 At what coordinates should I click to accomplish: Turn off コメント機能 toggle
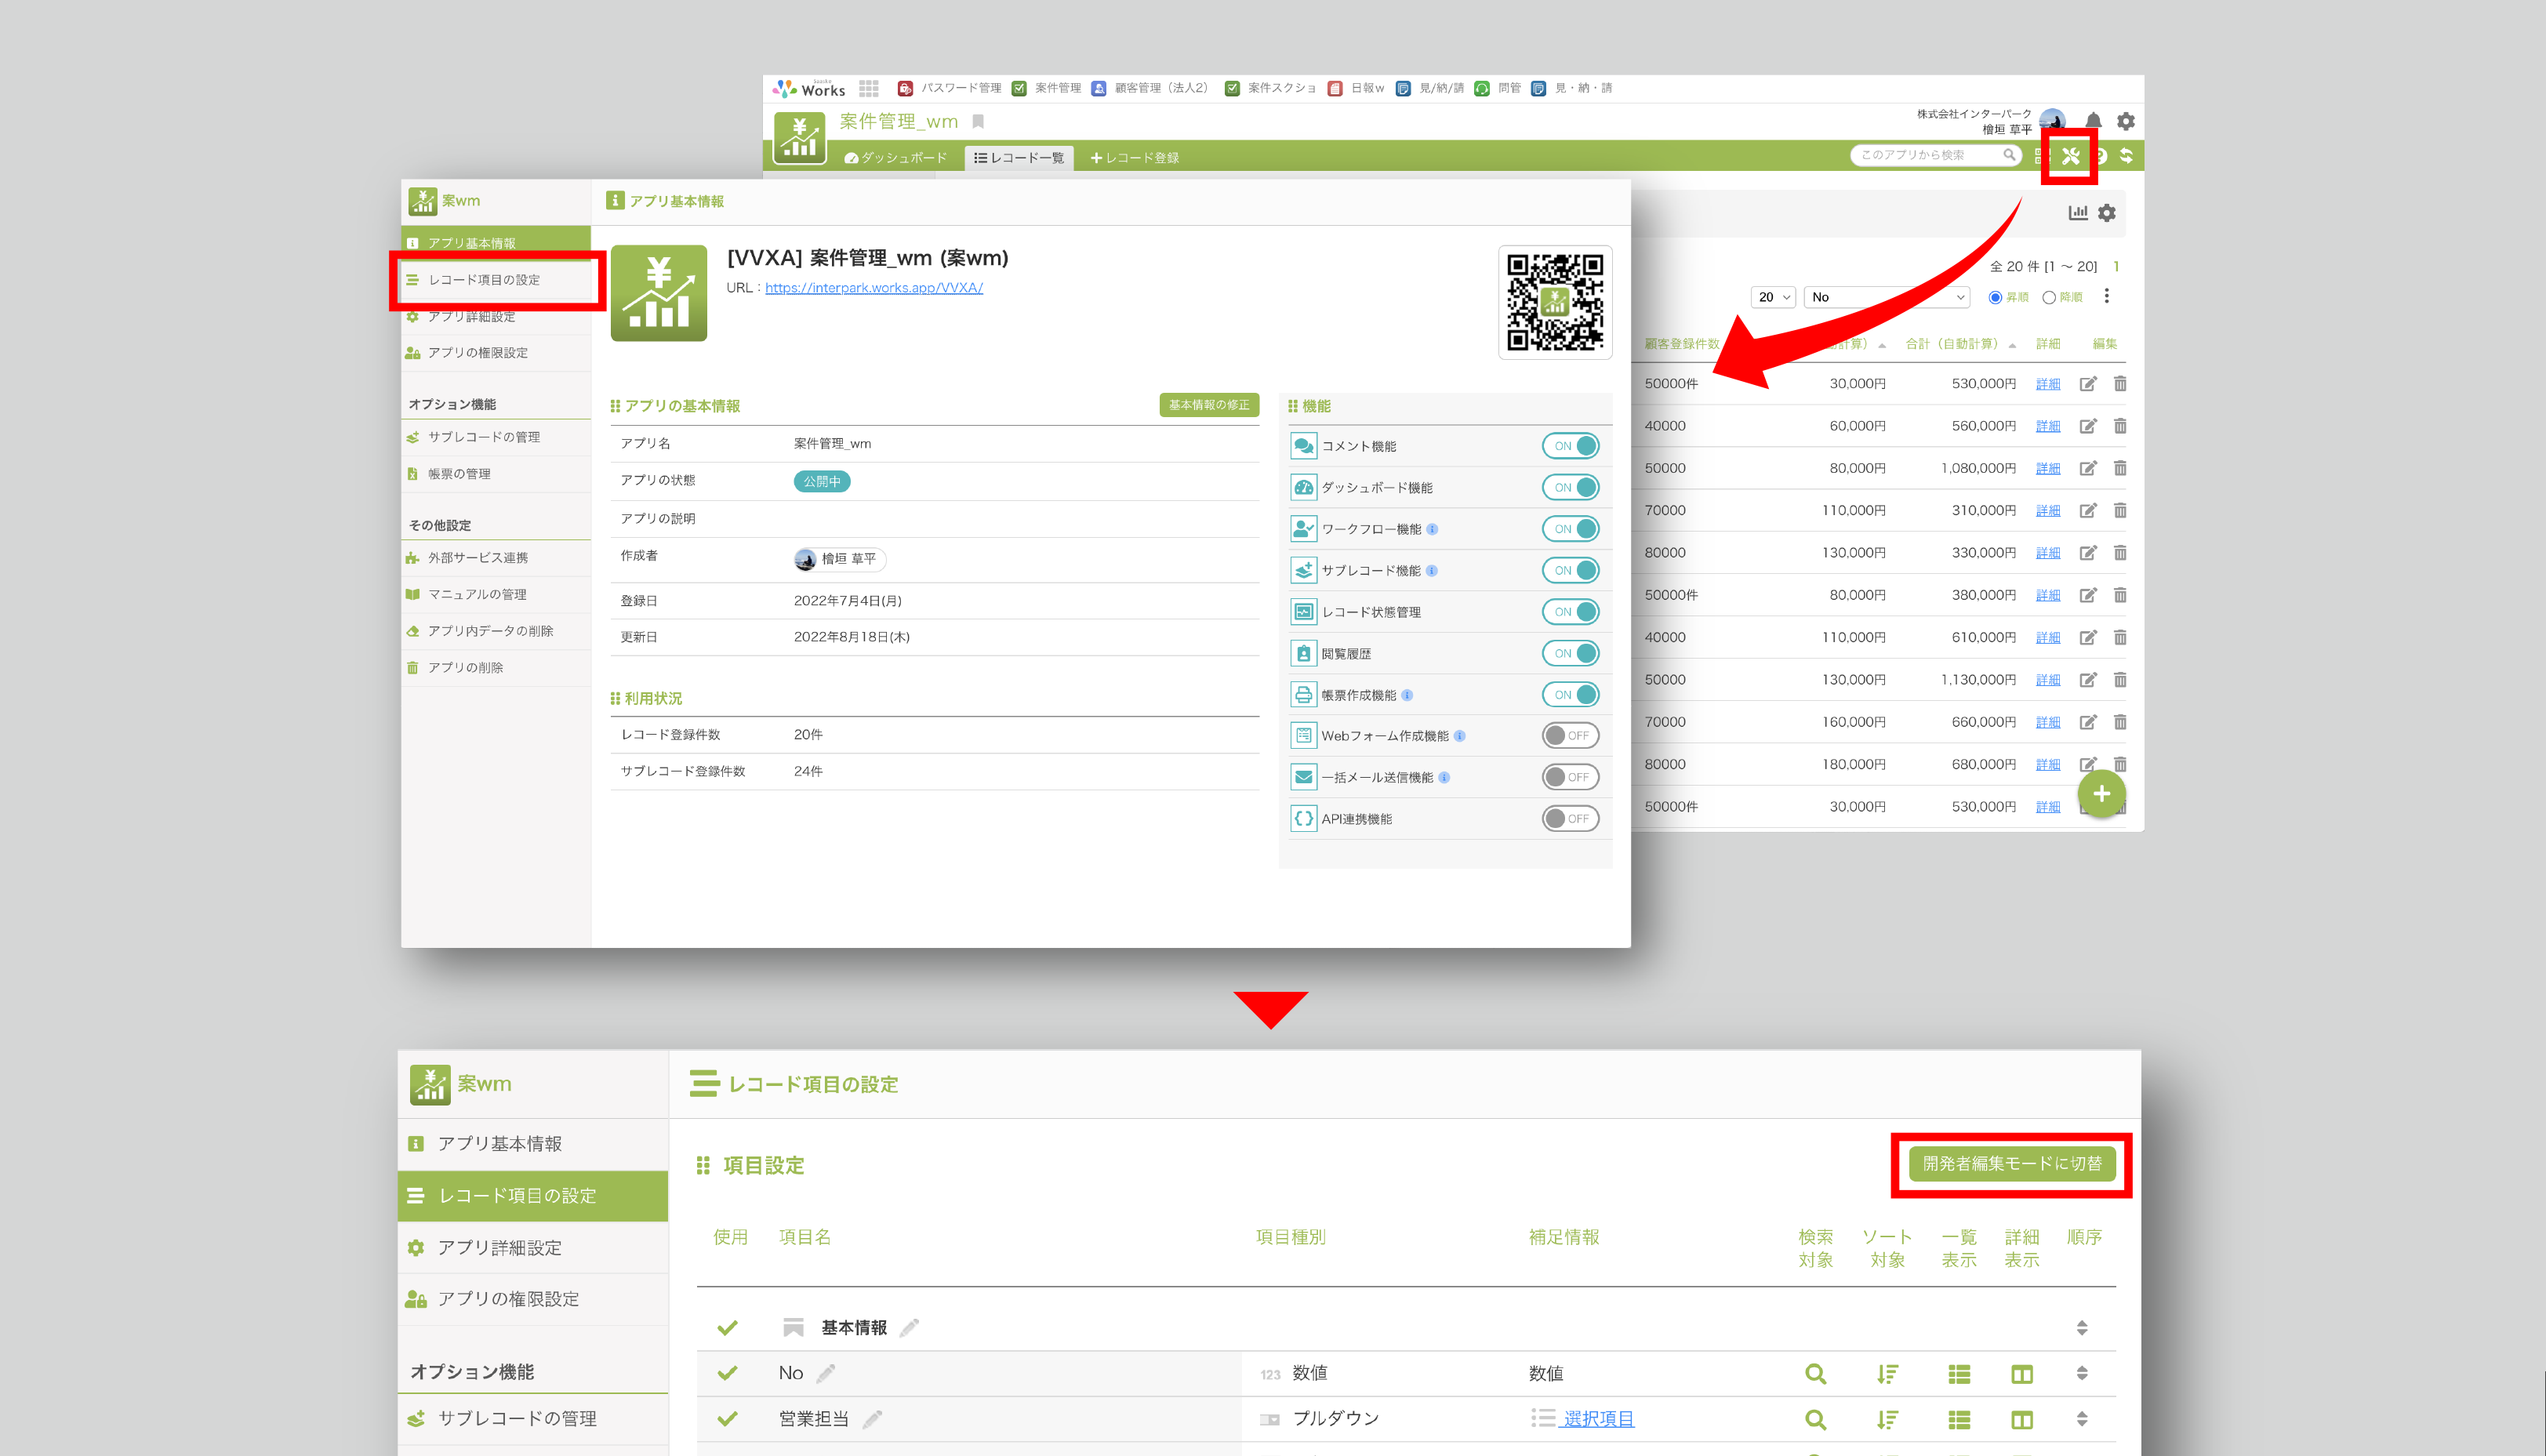(x=1570, y=446)
